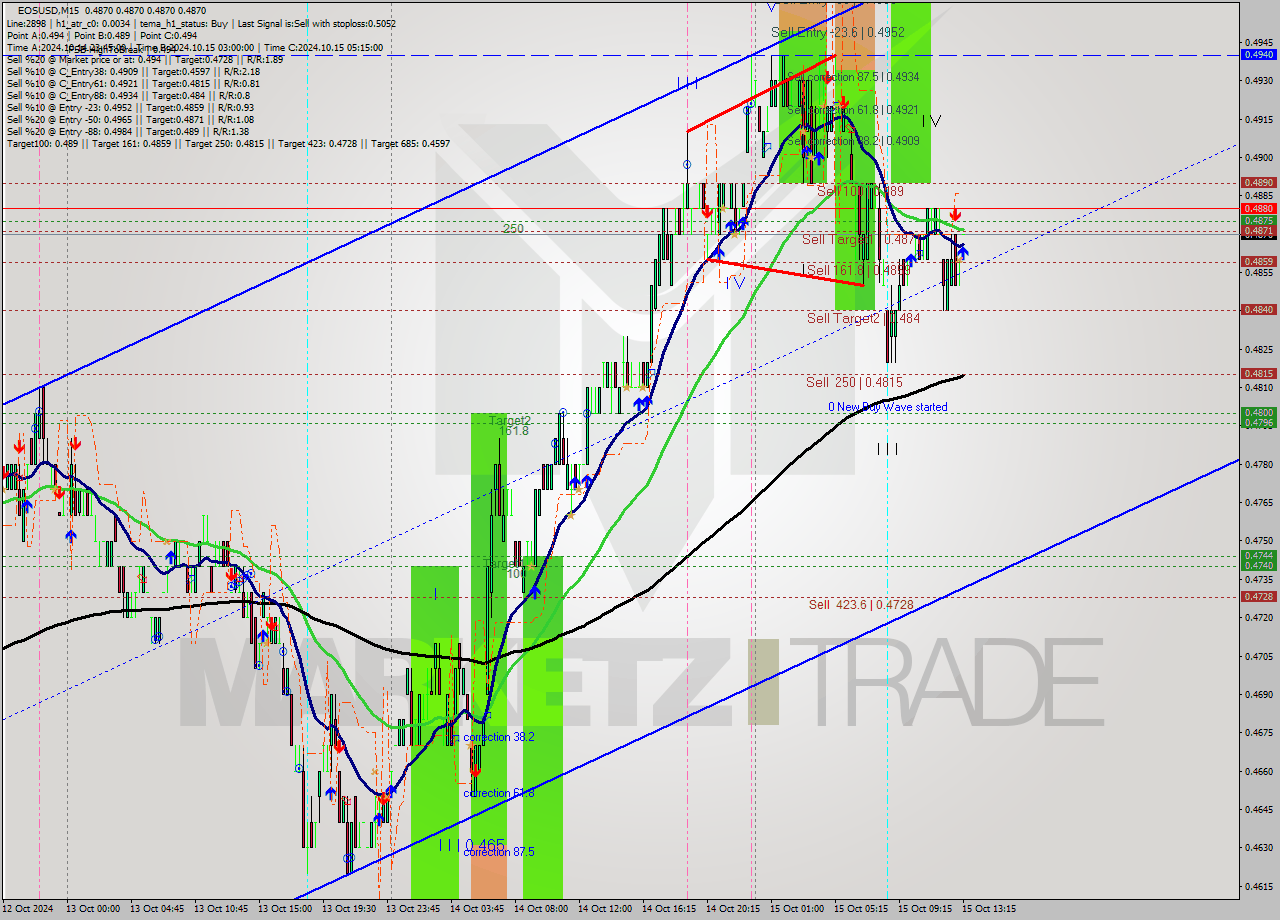
Task: Click the '15 Oct 05:15' time axis label
Action: tap(860, 909)
